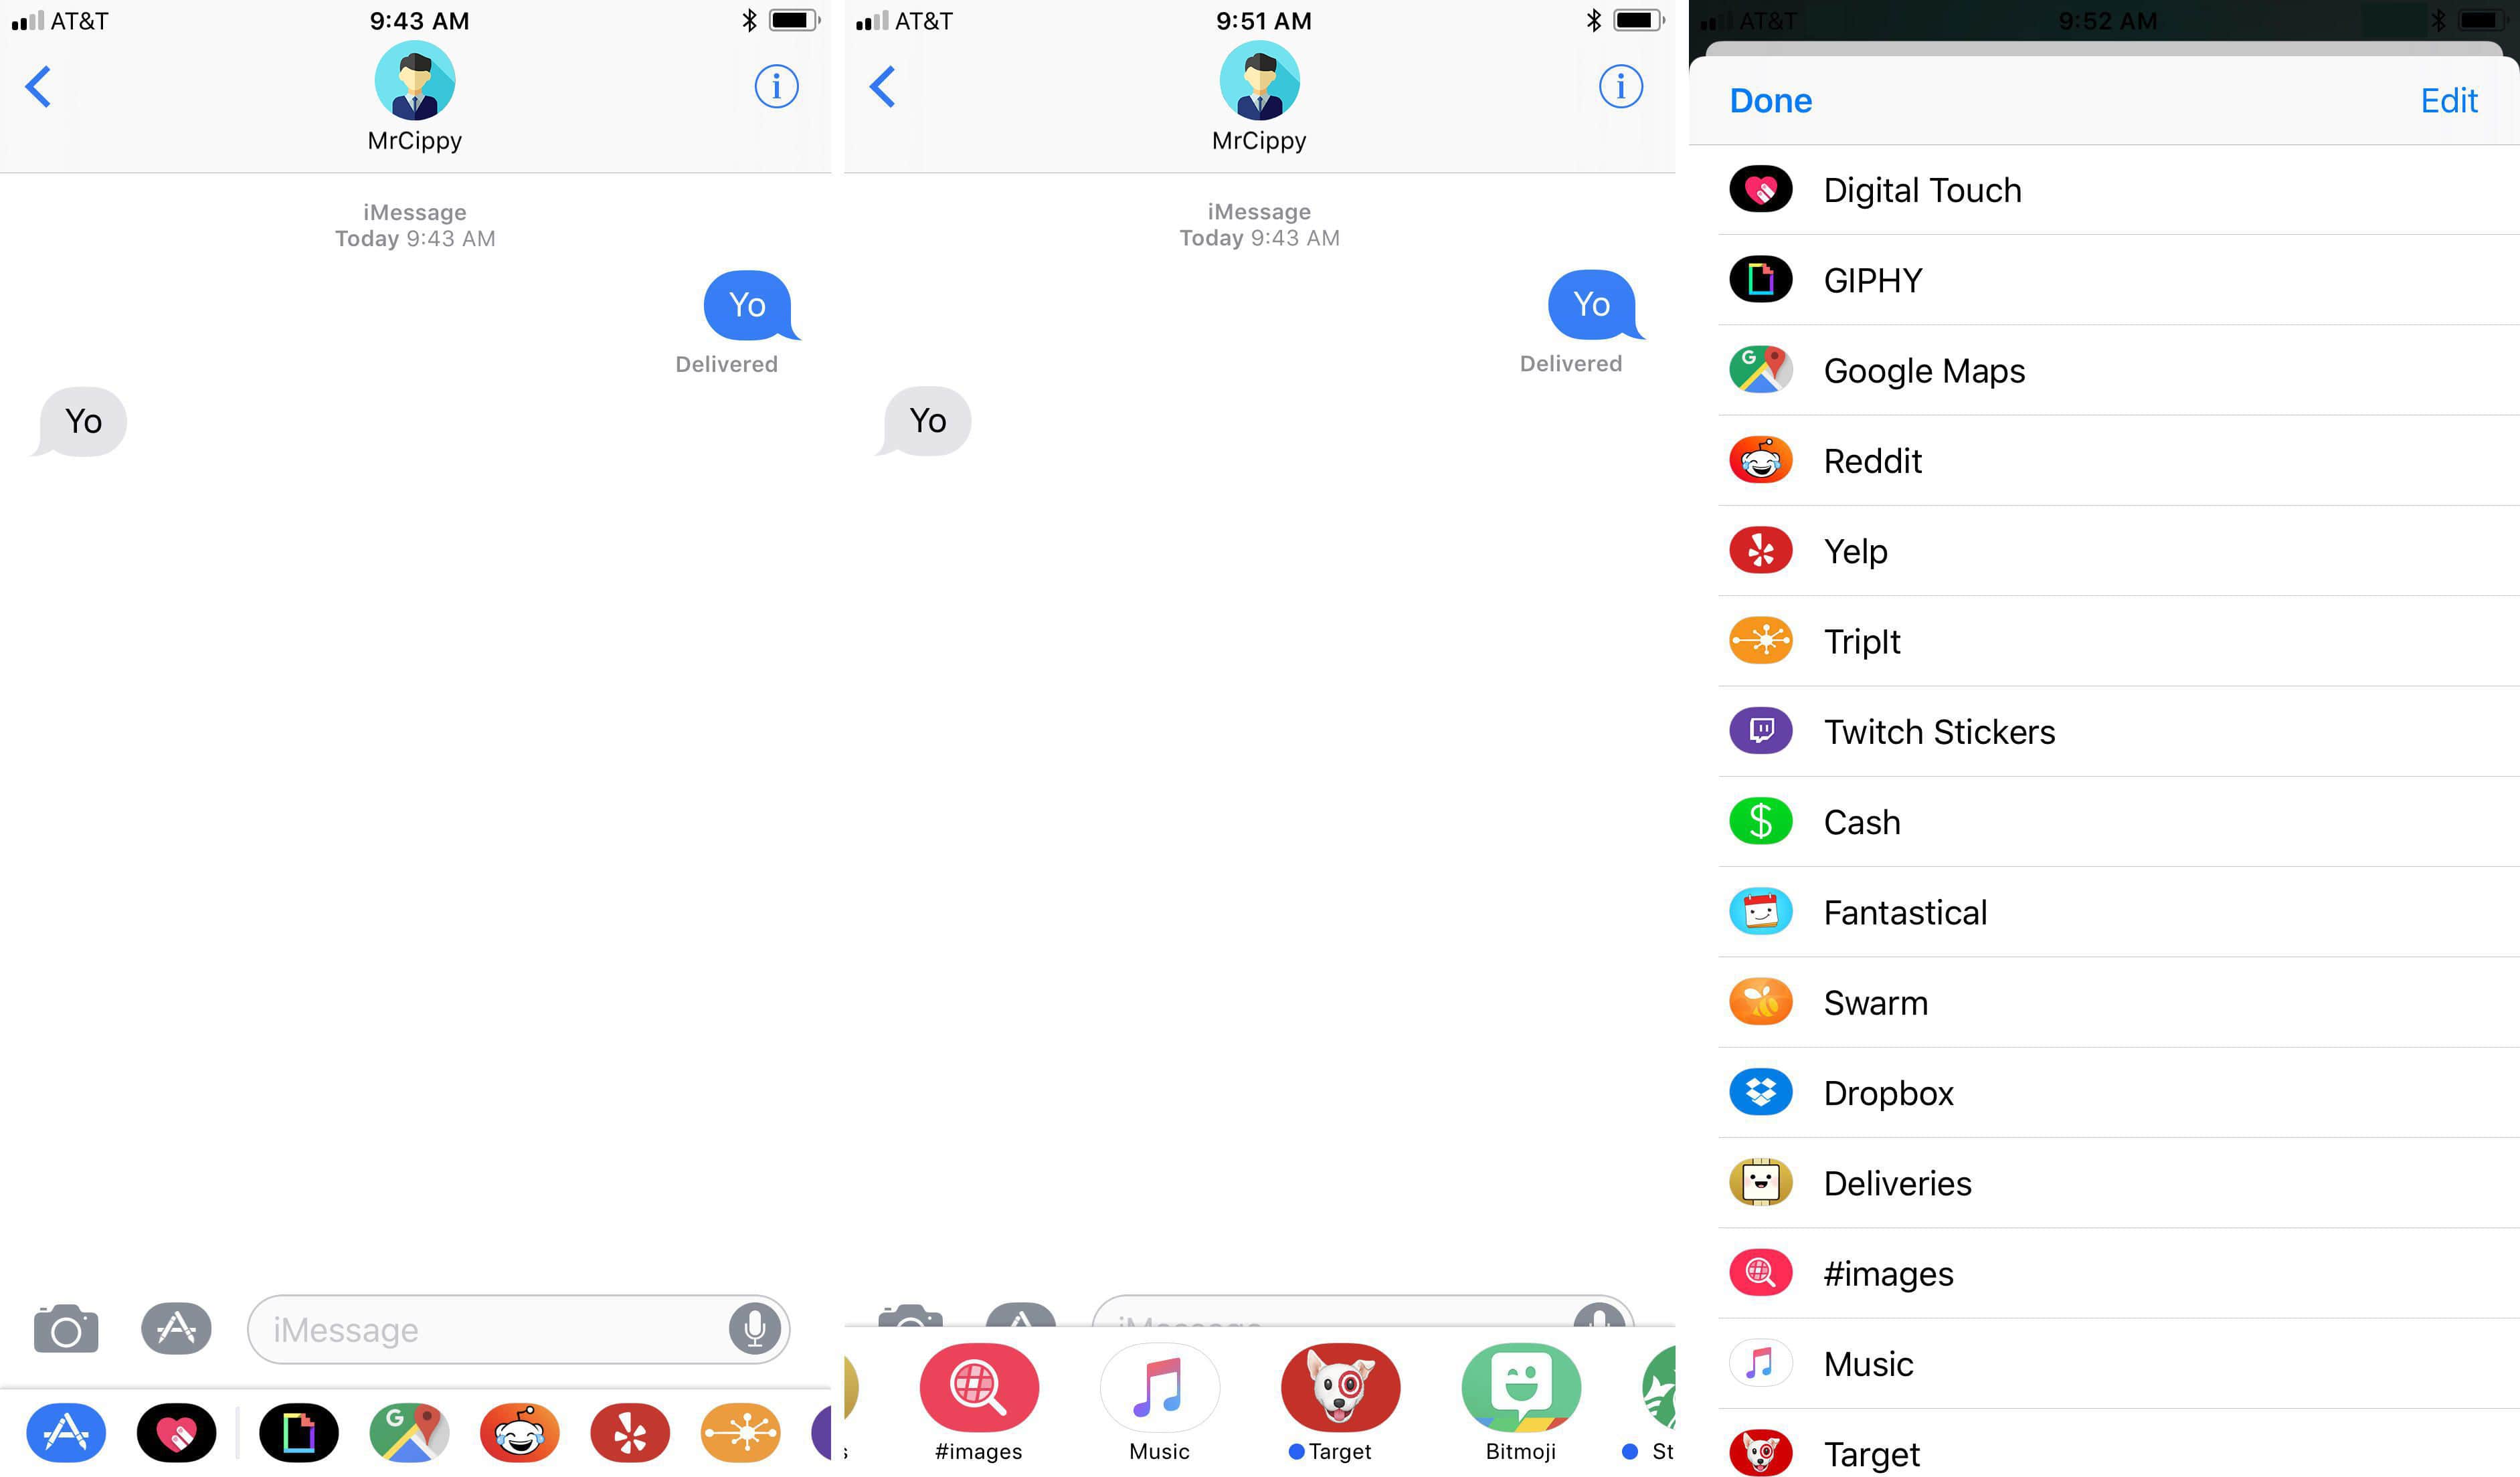The width and height of the screenshot is (2520, 1477).
Task: Select the Twitch Stickers icon
Action: point(1761,730)
